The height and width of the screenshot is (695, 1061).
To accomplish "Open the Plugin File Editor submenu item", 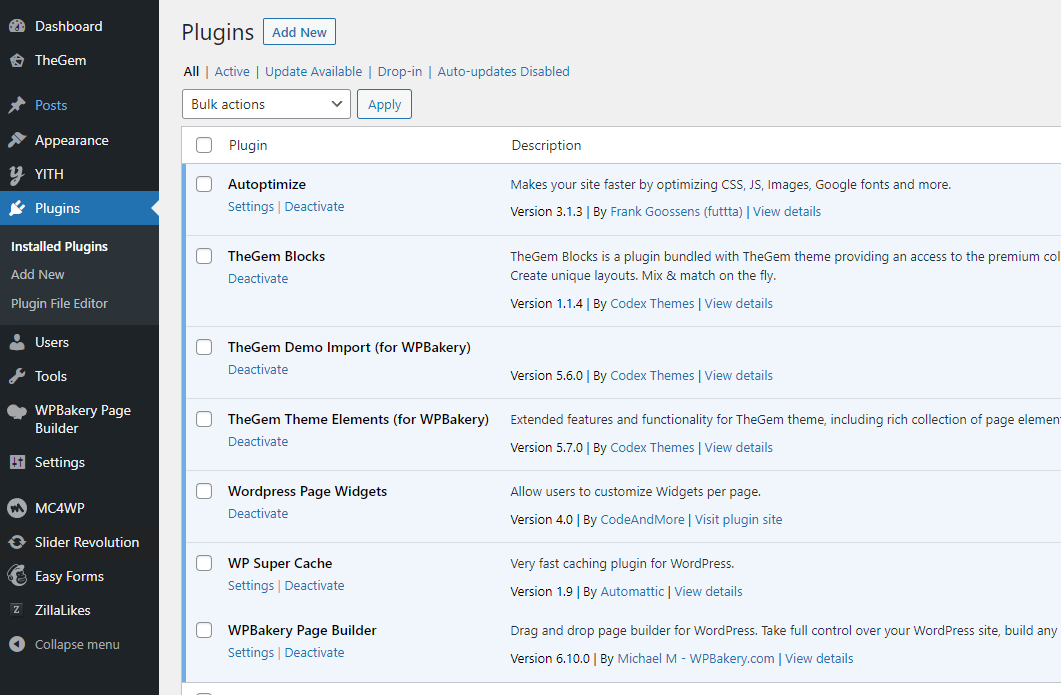I will click(x=59, y=303).
